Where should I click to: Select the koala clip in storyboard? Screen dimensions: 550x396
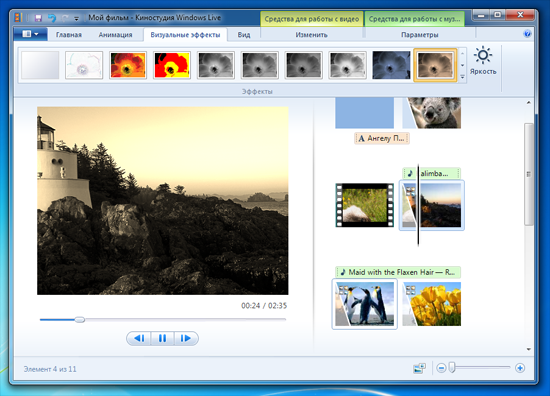coord(431,113)
